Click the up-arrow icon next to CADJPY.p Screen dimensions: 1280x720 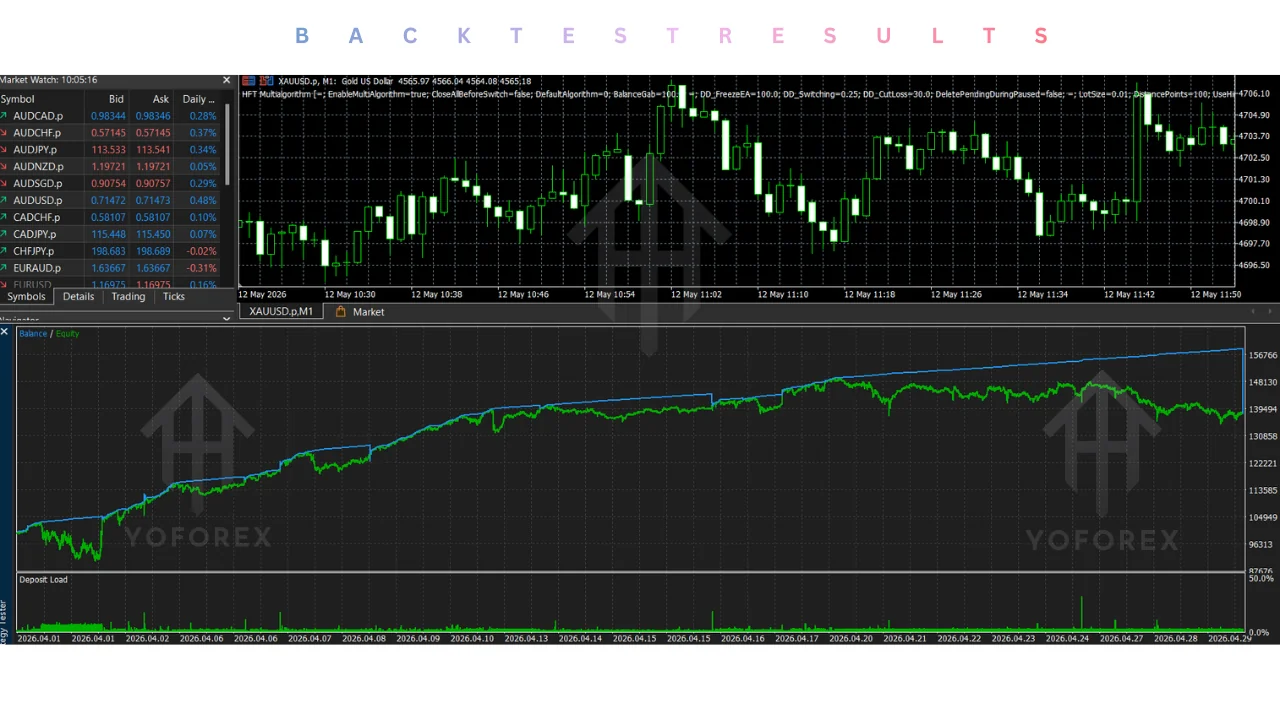pos(4,235)
